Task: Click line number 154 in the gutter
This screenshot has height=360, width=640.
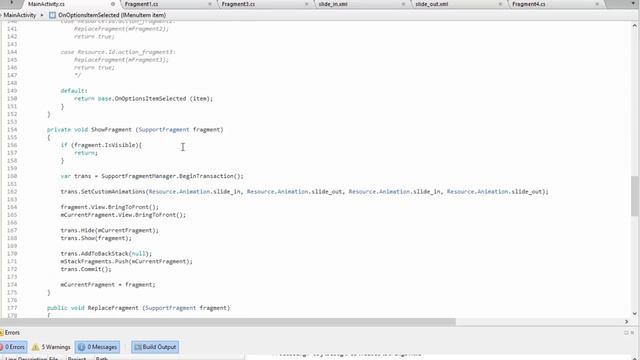Action: (x=12, y=129)
